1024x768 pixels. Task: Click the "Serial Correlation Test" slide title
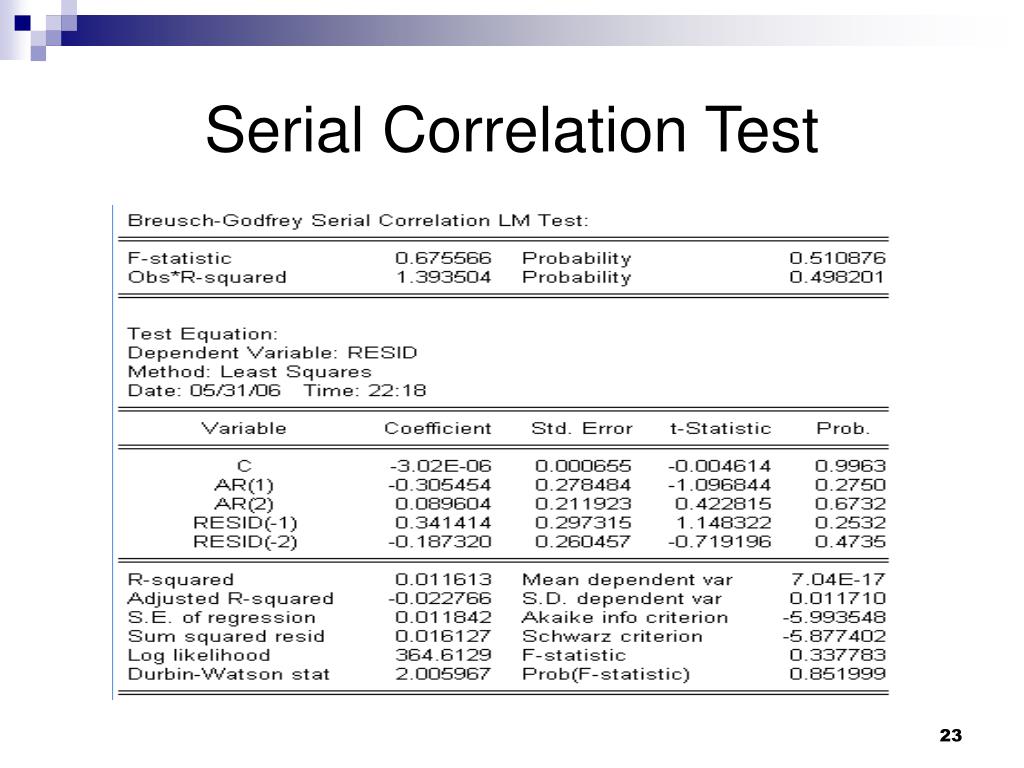[511, 131]
